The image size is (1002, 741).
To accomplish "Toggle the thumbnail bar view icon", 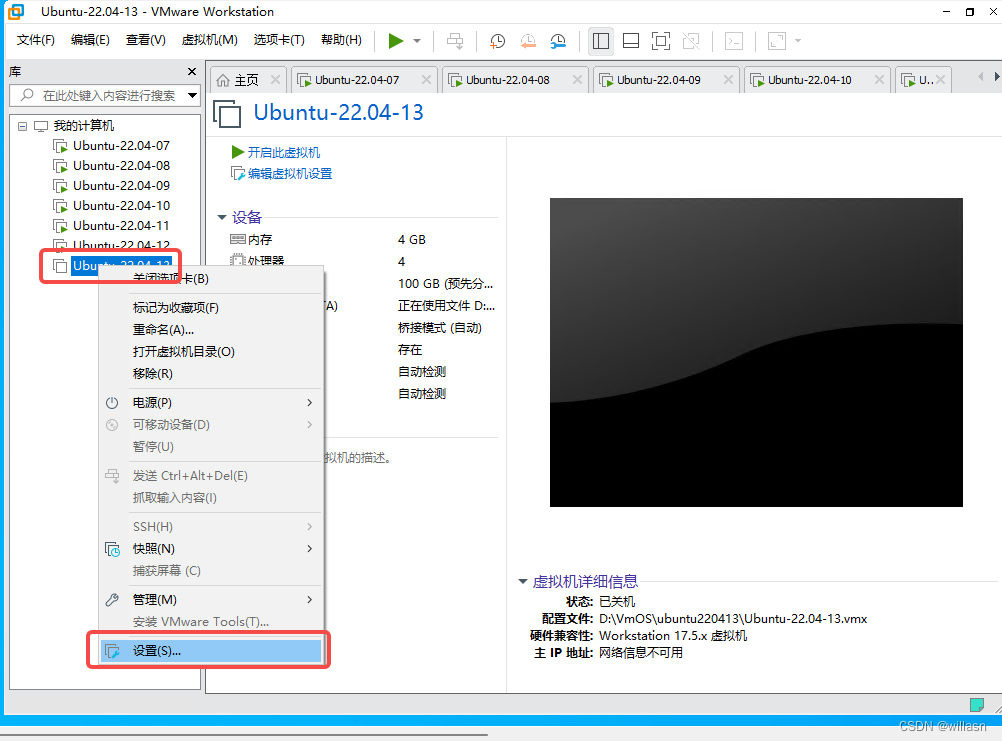I will (631, 41).
